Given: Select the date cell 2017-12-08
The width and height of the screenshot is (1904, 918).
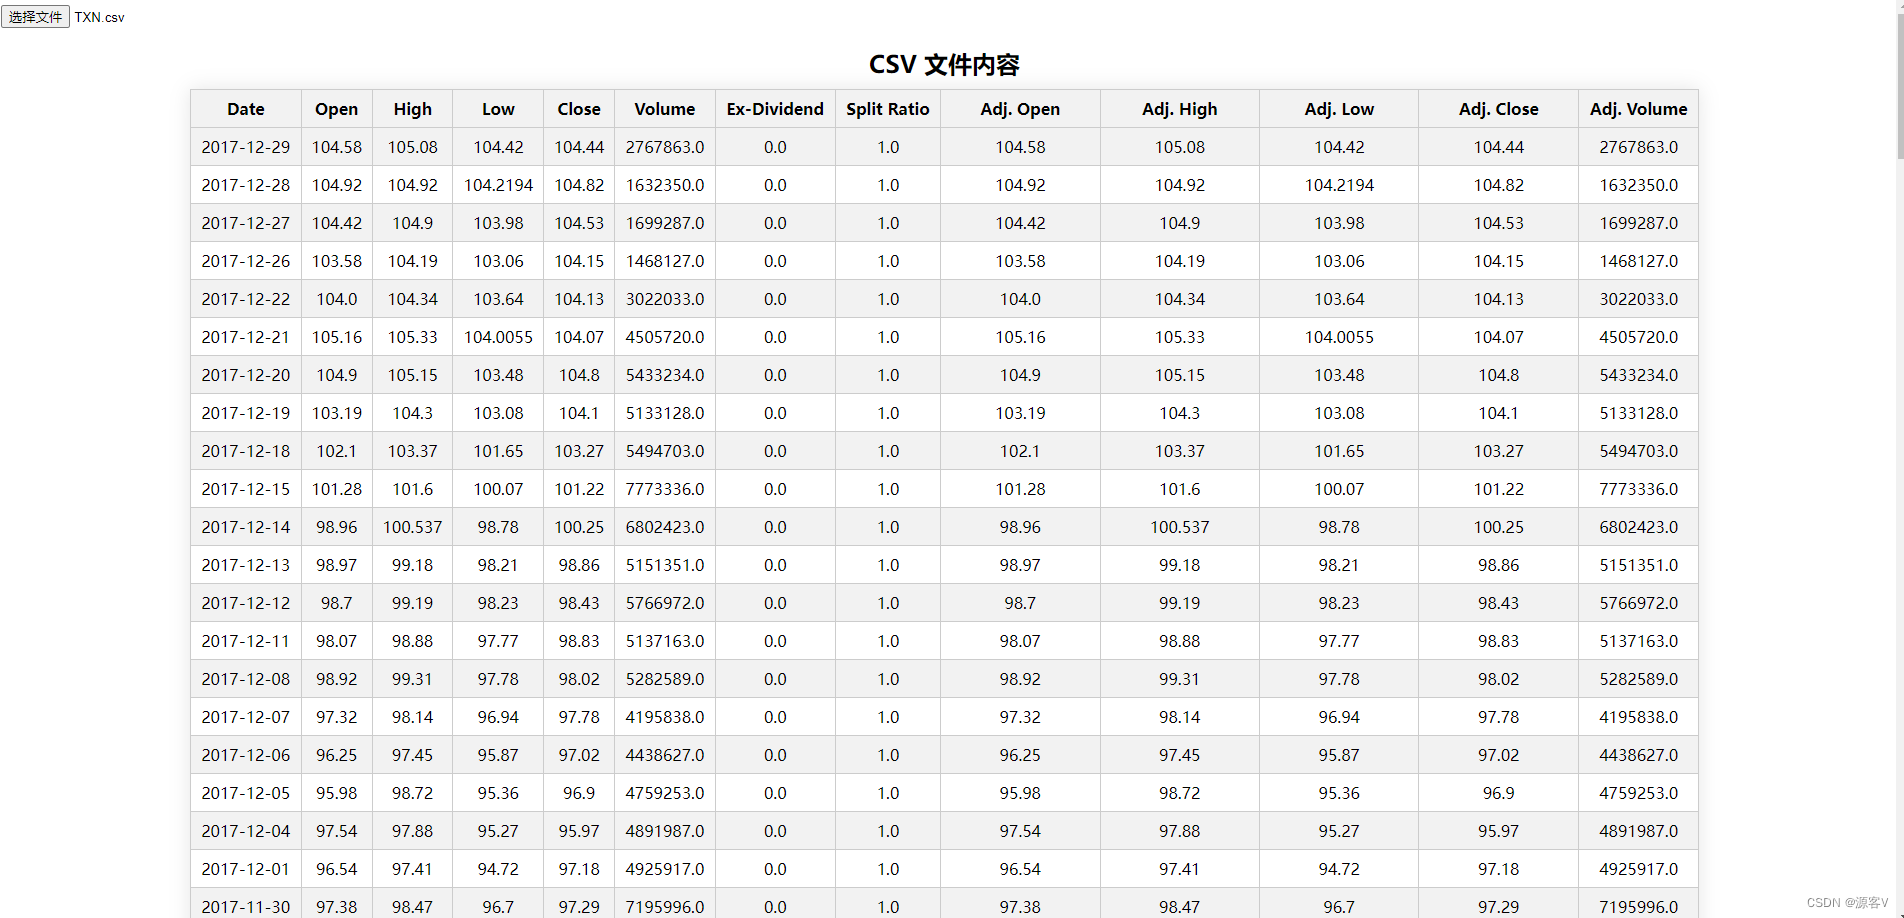Looking at the screenshot, I should pyautogui.click(x=246, y=679).
